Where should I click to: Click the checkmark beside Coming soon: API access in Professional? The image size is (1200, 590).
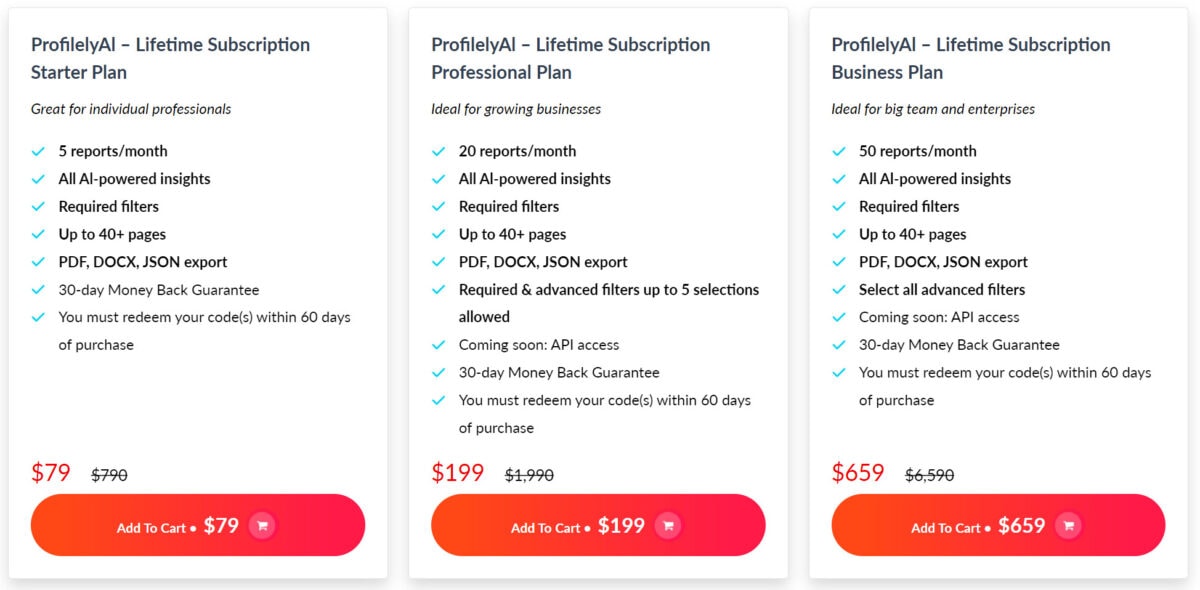pyautogui.click(x=439, y=344)
